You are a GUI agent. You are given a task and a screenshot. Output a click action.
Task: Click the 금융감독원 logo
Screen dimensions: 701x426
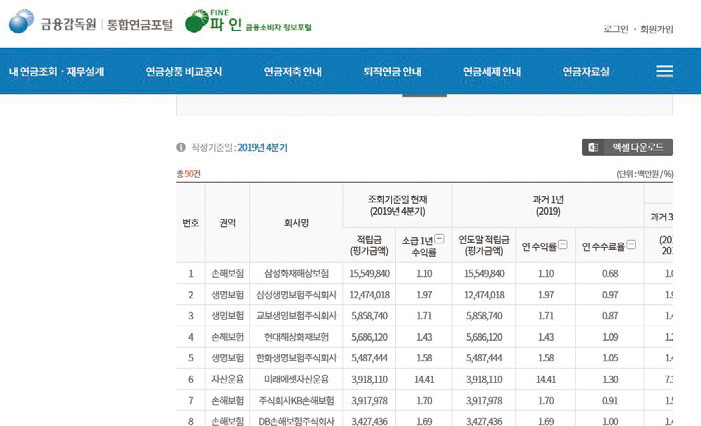pos(50,23)
